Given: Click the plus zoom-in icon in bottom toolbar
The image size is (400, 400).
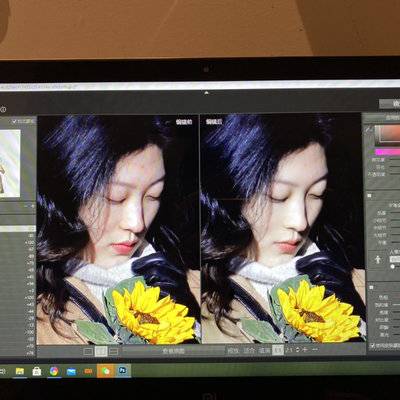Looking at the screenshot, I should pos(305,350).
